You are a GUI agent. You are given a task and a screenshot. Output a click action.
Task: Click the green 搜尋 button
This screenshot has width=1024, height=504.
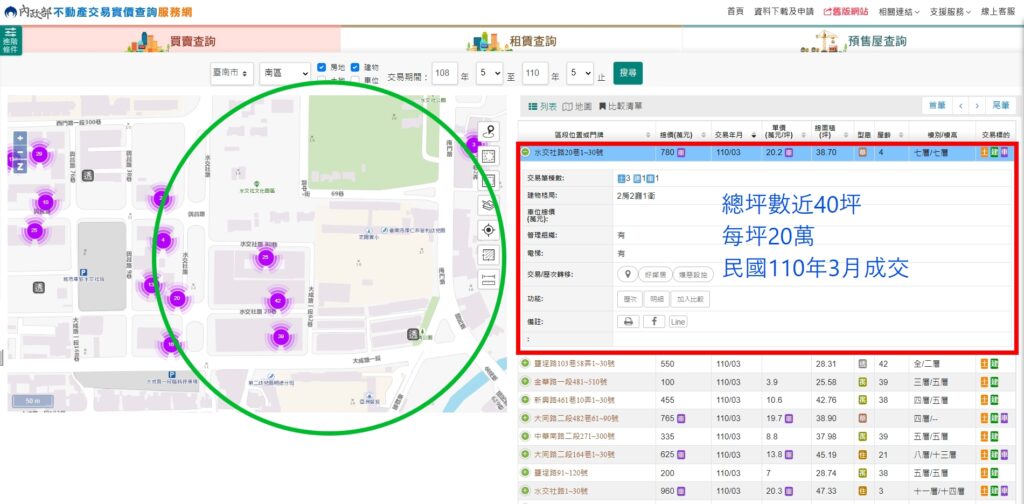point(628,73)
